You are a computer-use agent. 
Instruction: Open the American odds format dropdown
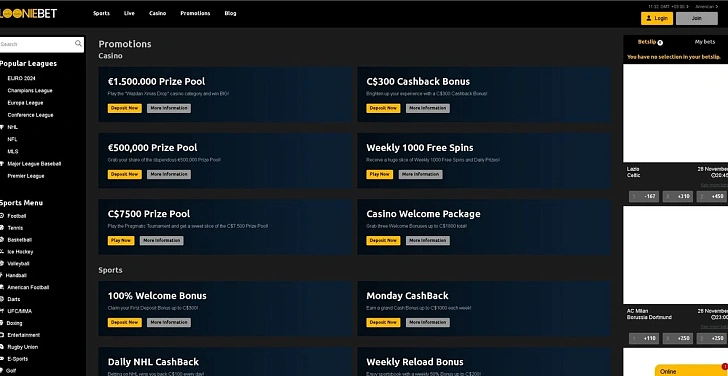click(x=706, y=6)
